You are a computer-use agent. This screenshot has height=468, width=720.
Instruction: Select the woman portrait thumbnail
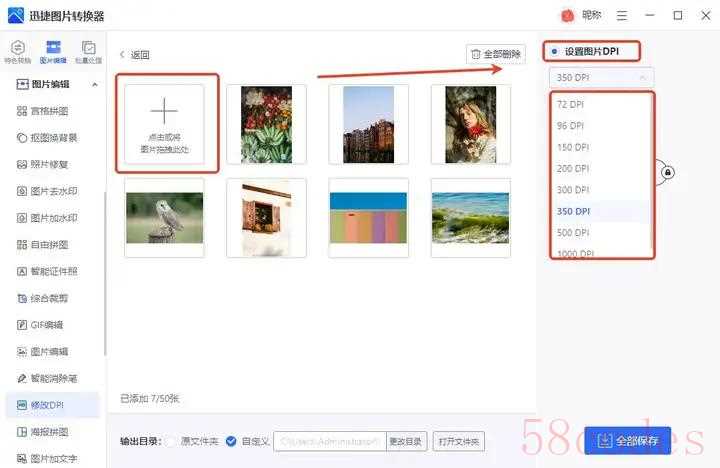(471, 124)
